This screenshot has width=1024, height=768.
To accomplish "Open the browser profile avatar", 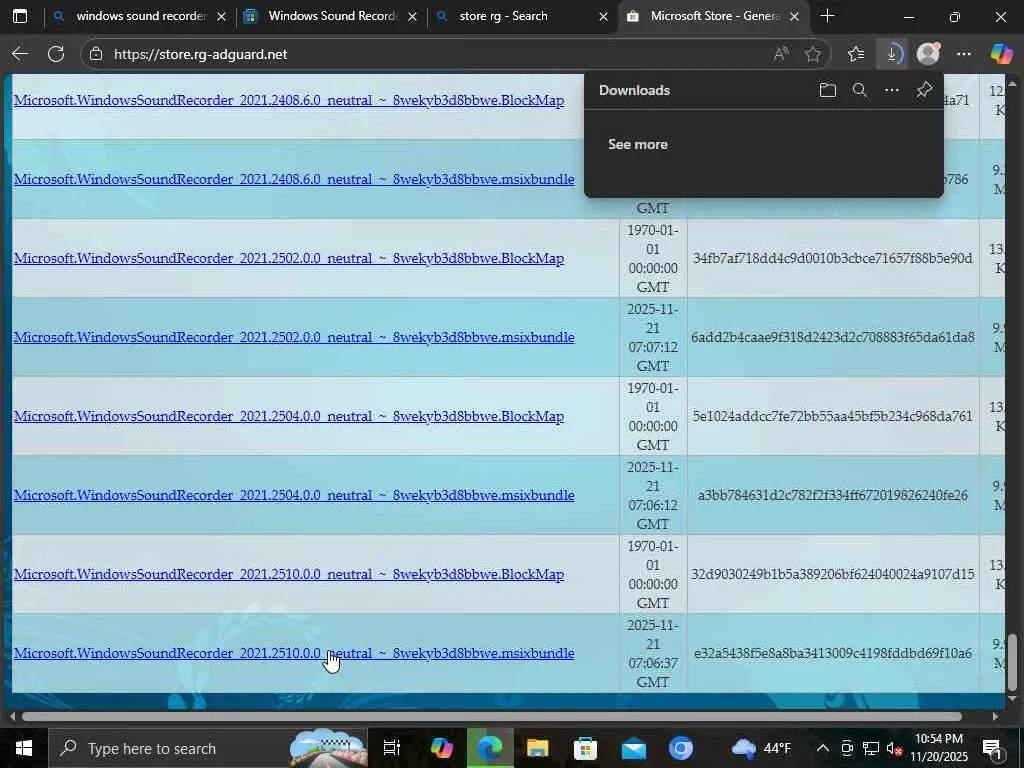I will (x=928, y=54).
